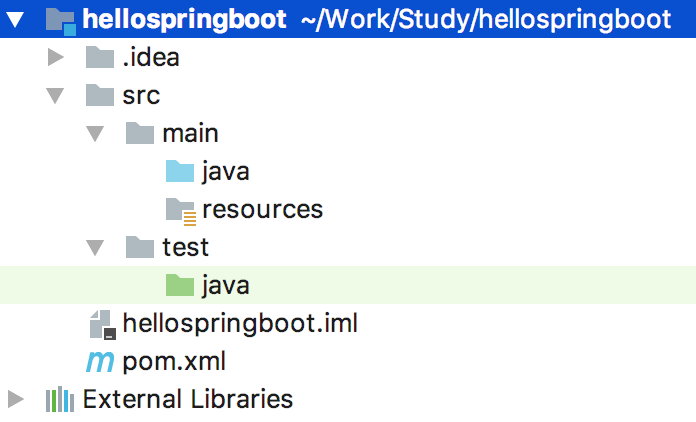696x422 pixels.
Task: Click the hellospringboot project module icon
Action: pyautogui.click(x=61, y=19)
